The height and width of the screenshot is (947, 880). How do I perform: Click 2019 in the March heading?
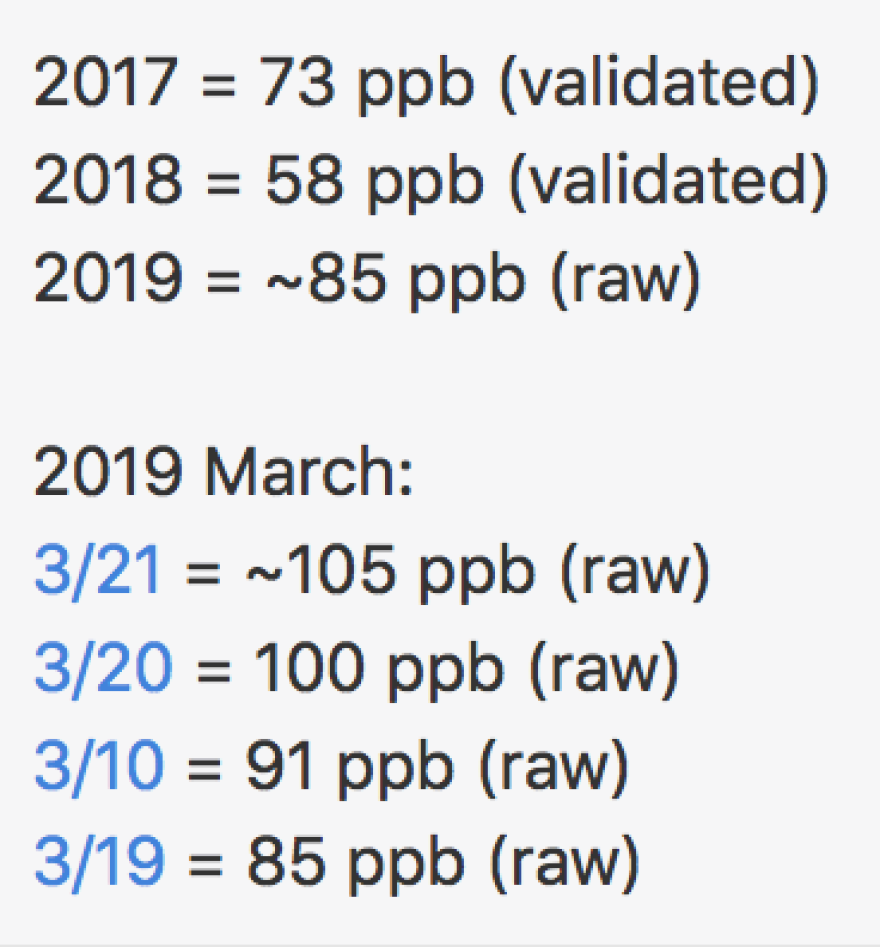[108, 470]
